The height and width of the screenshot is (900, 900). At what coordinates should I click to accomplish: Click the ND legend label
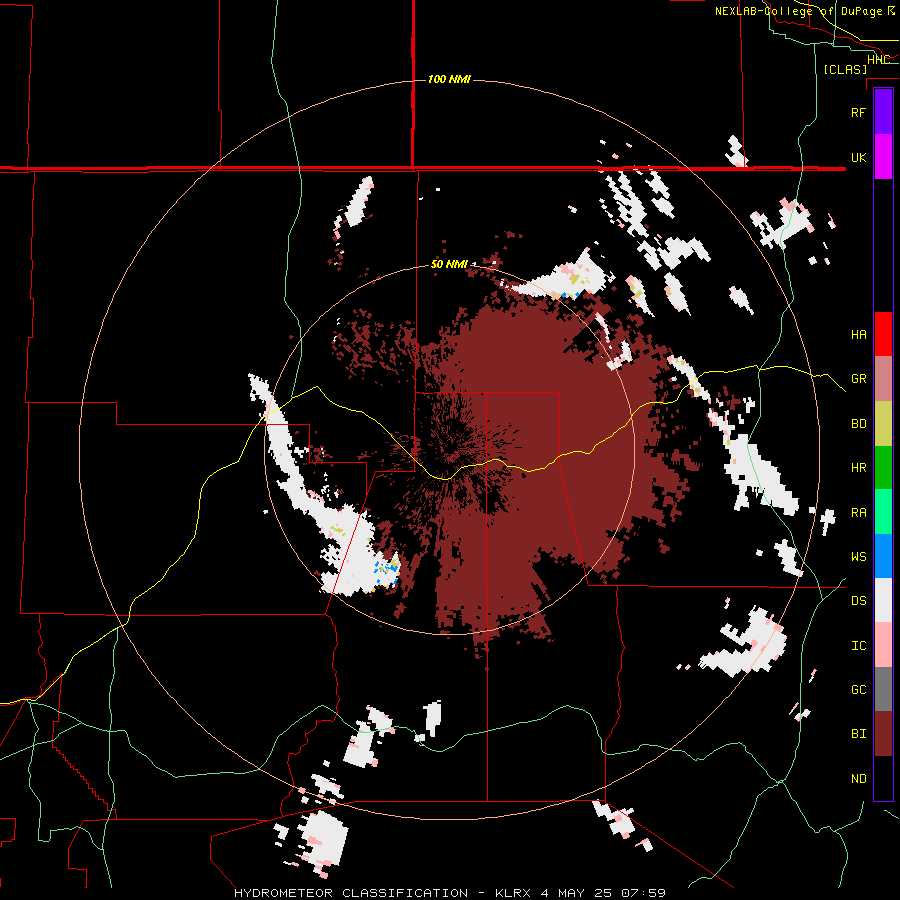[858, 778]
